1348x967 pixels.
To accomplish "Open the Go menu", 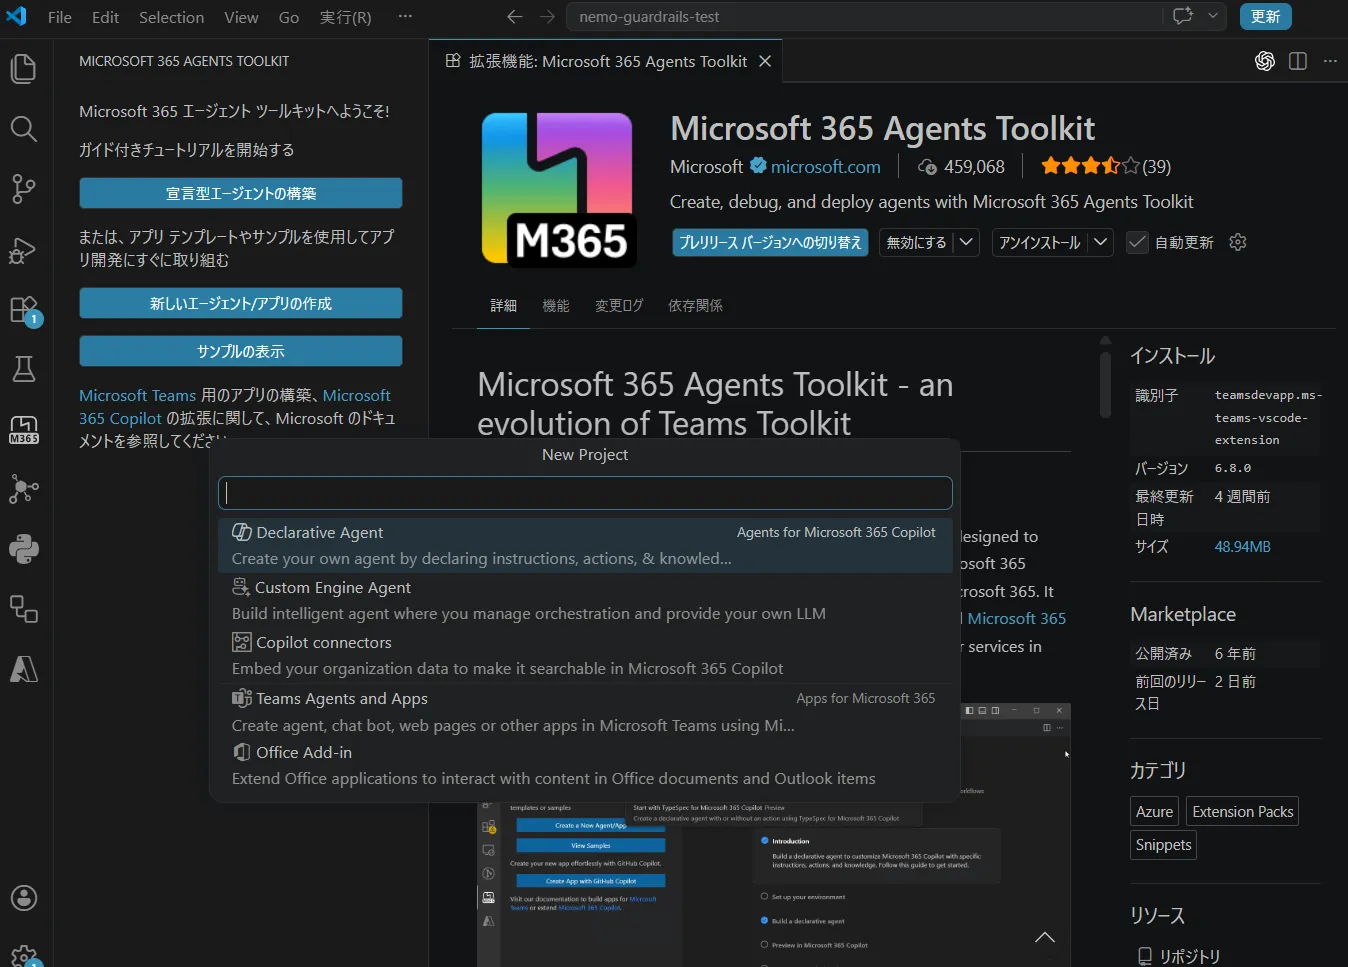I will (289, 17).
